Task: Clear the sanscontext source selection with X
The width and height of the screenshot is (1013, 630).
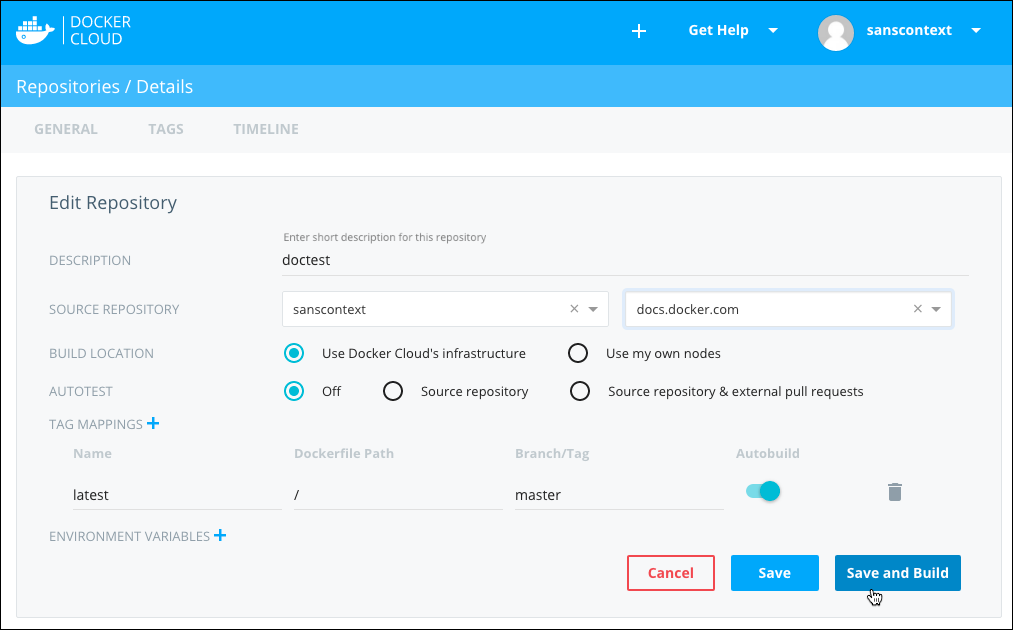Action: (x=574, y=309)
